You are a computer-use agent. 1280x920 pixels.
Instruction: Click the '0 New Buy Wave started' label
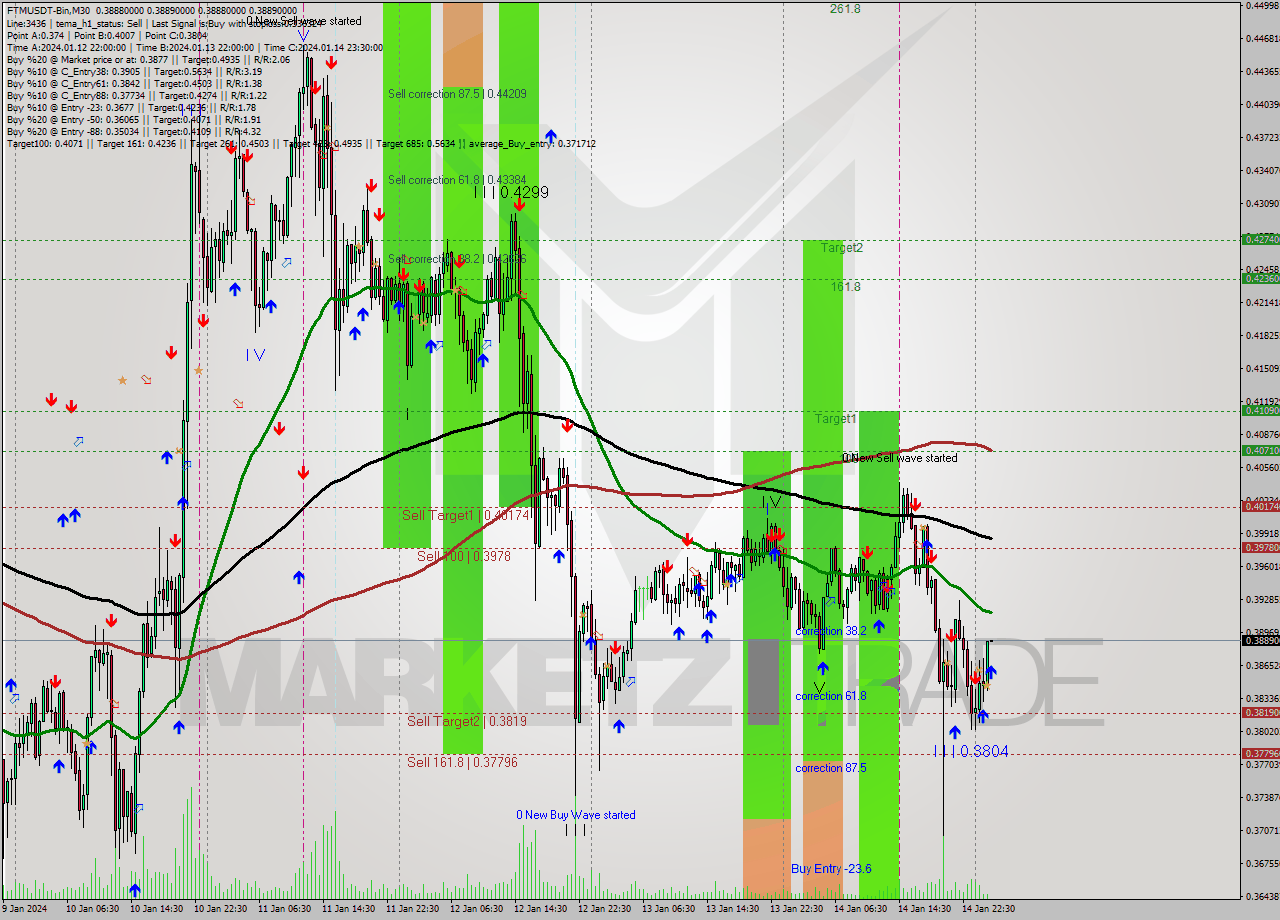tap(576, 815)
